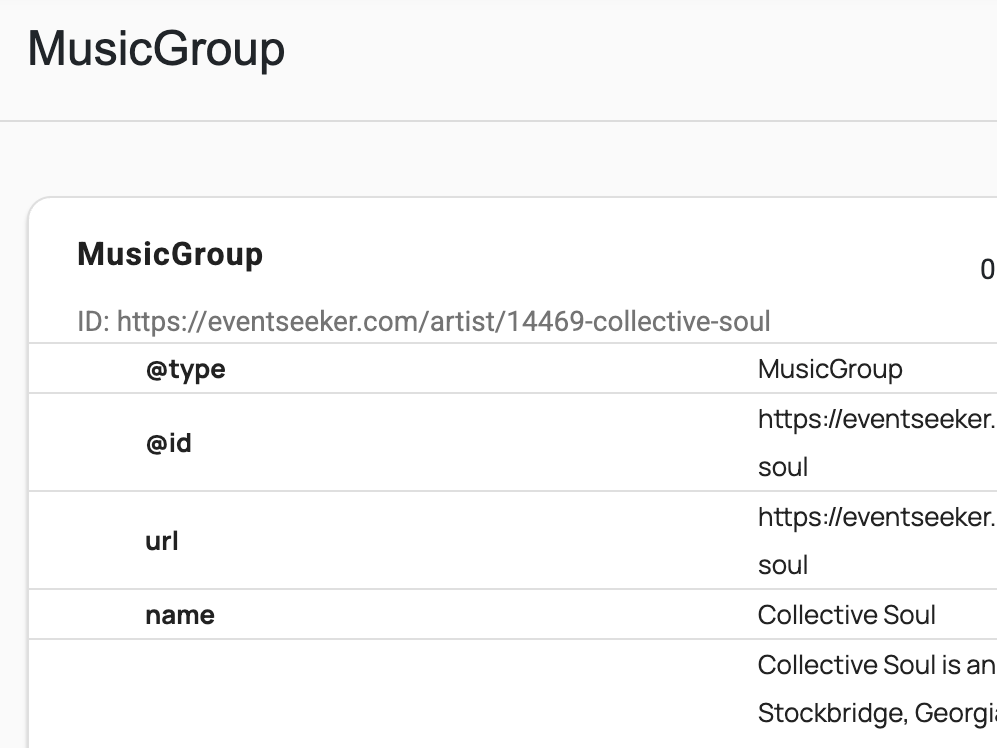Click the word "soul" in the @id row
This screenshot has height=748, width=997.
coord(783,467)
